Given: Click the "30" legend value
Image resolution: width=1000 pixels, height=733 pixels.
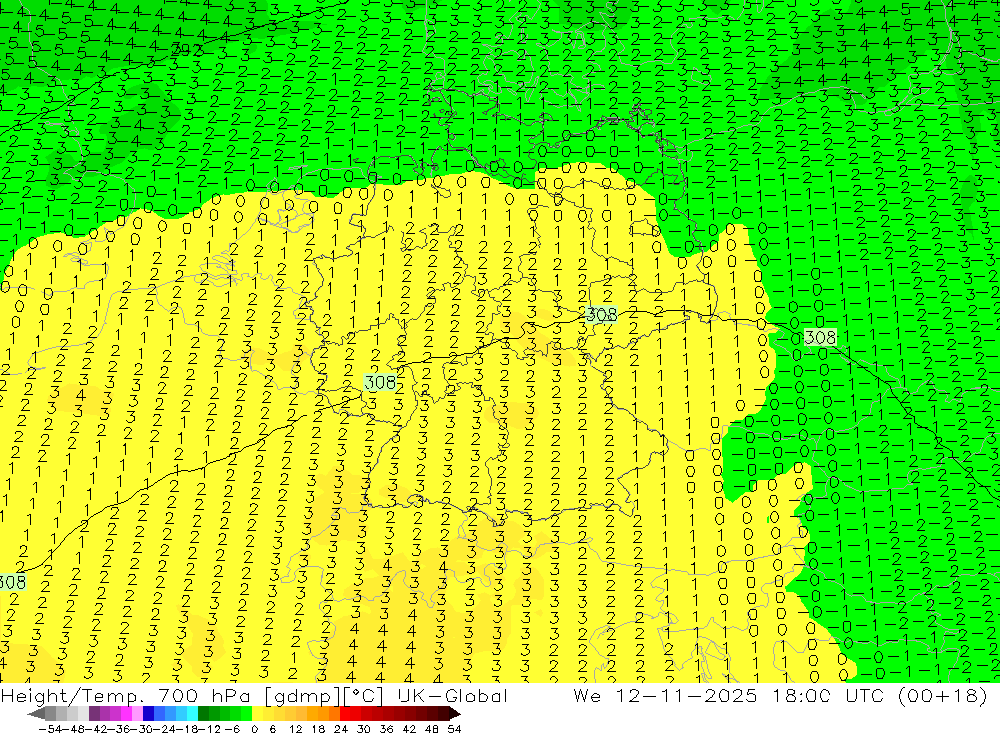Looking at the screenshot, I should click(x=364, y=729).
